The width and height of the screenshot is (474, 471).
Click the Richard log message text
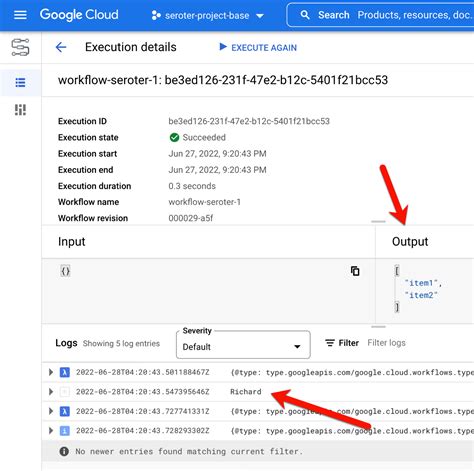click(246, 392)
